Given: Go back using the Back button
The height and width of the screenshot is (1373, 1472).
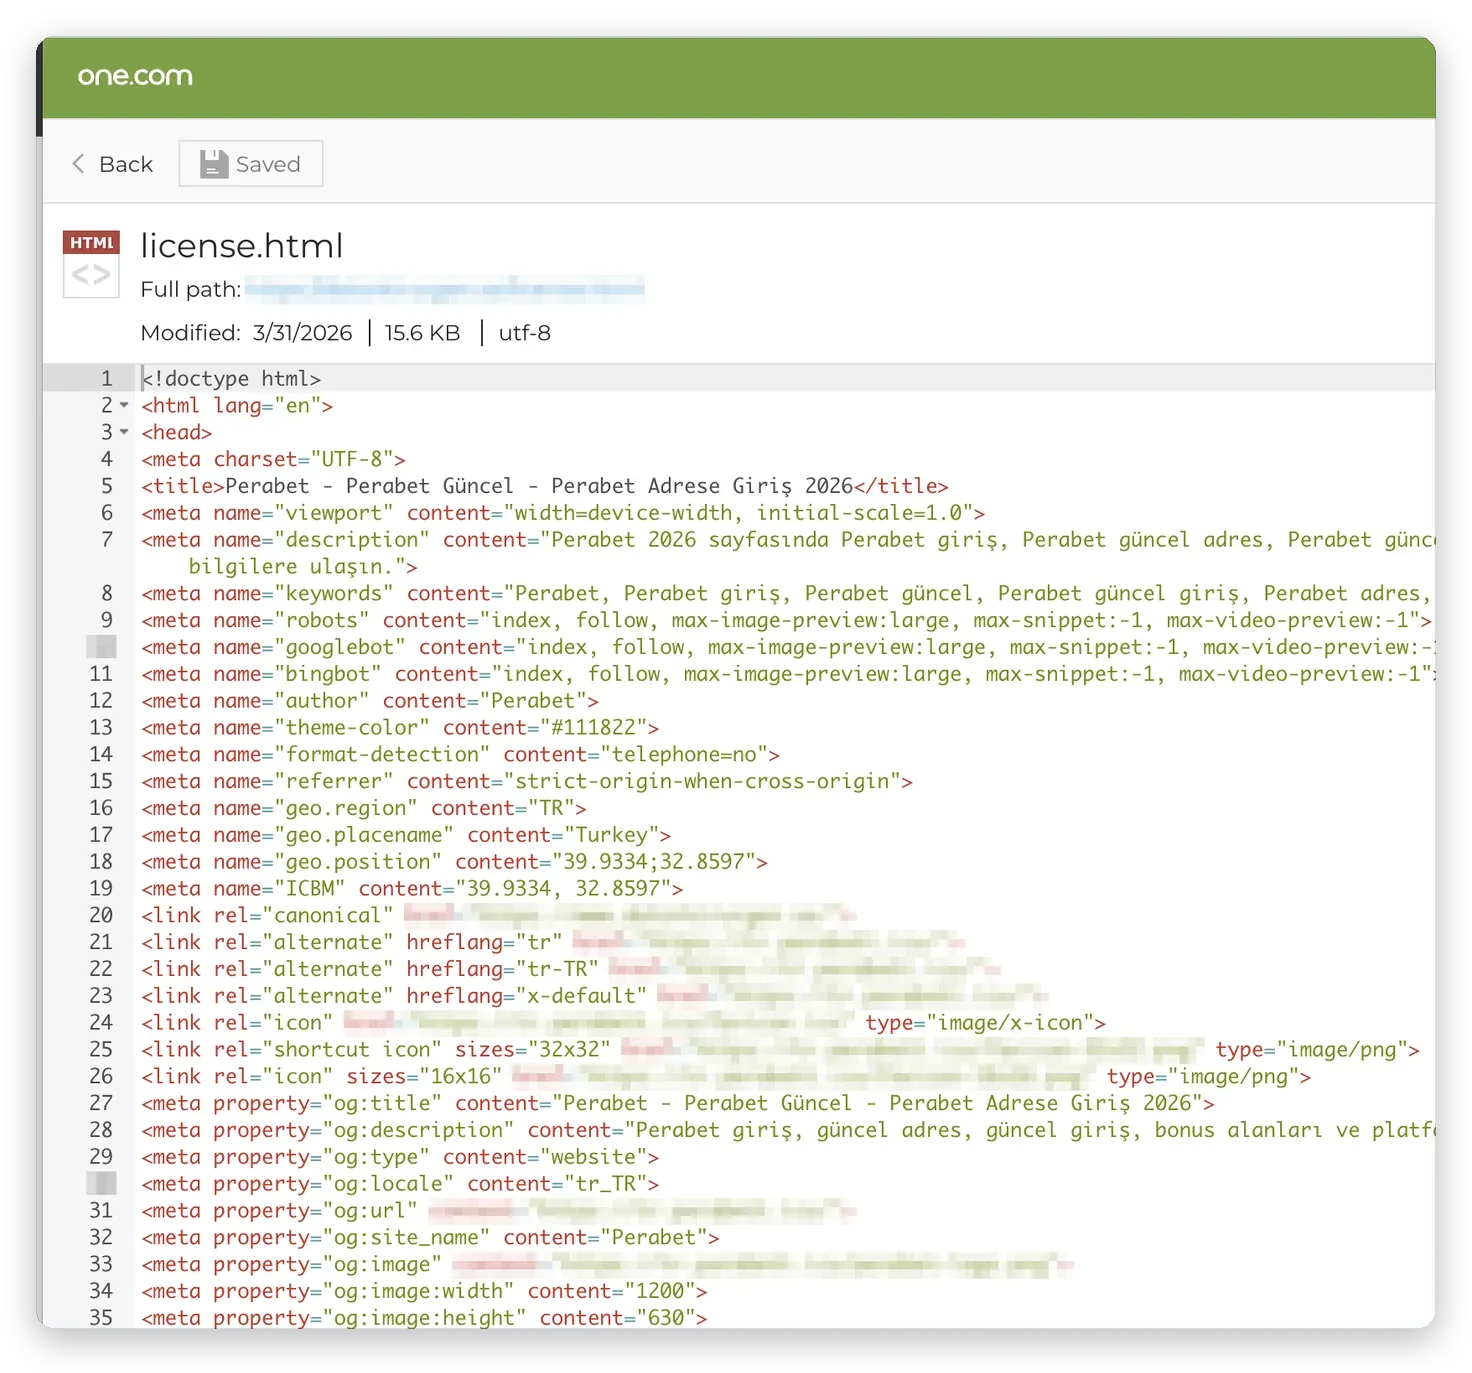Looking at the screenshot, I should coord(112,164).
